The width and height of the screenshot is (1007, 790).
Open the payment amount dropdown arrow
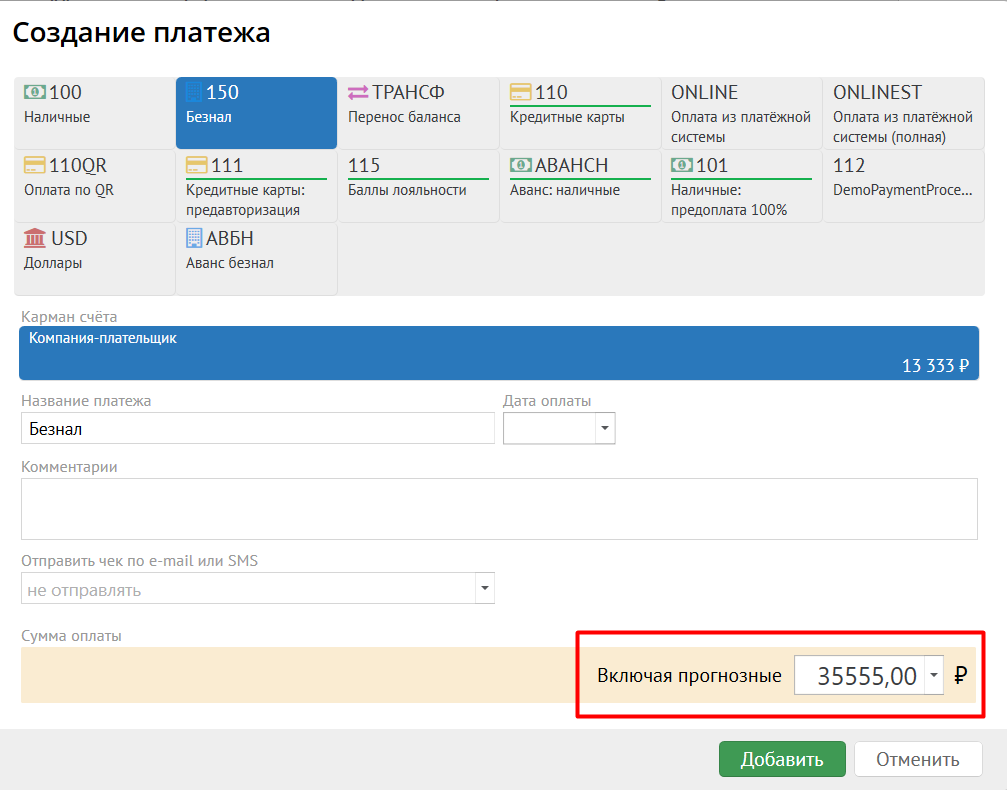[933, 676]
